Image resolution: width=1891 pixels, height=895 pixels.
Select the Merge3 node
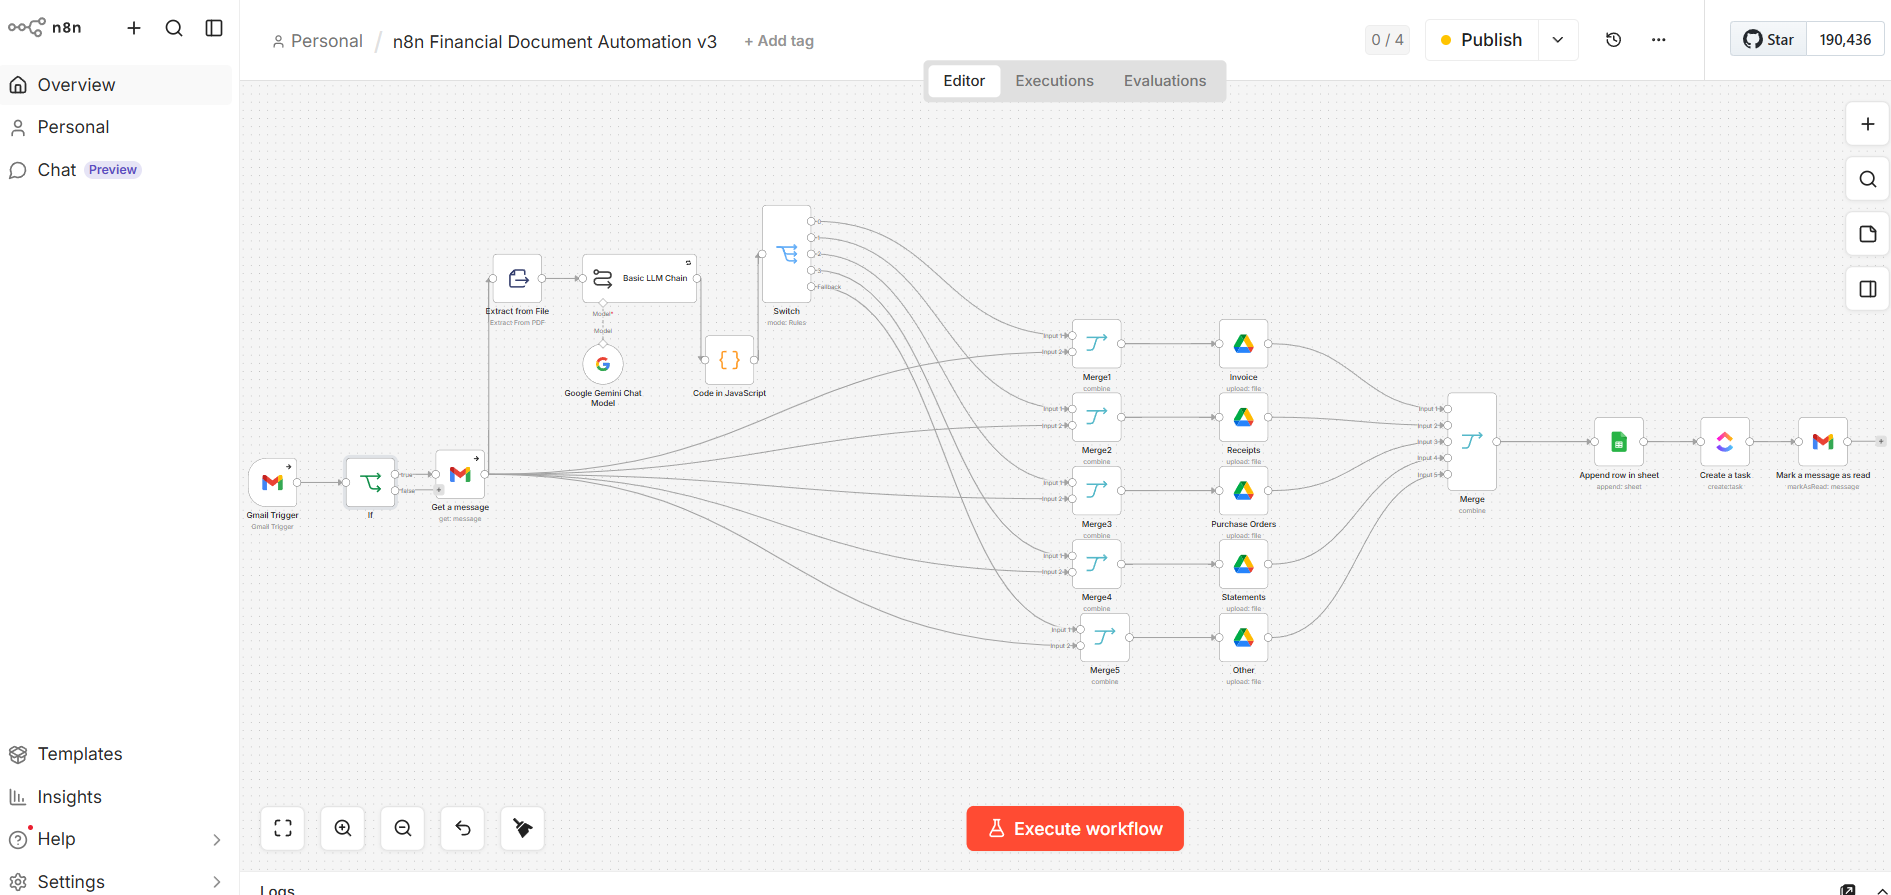1097,490
